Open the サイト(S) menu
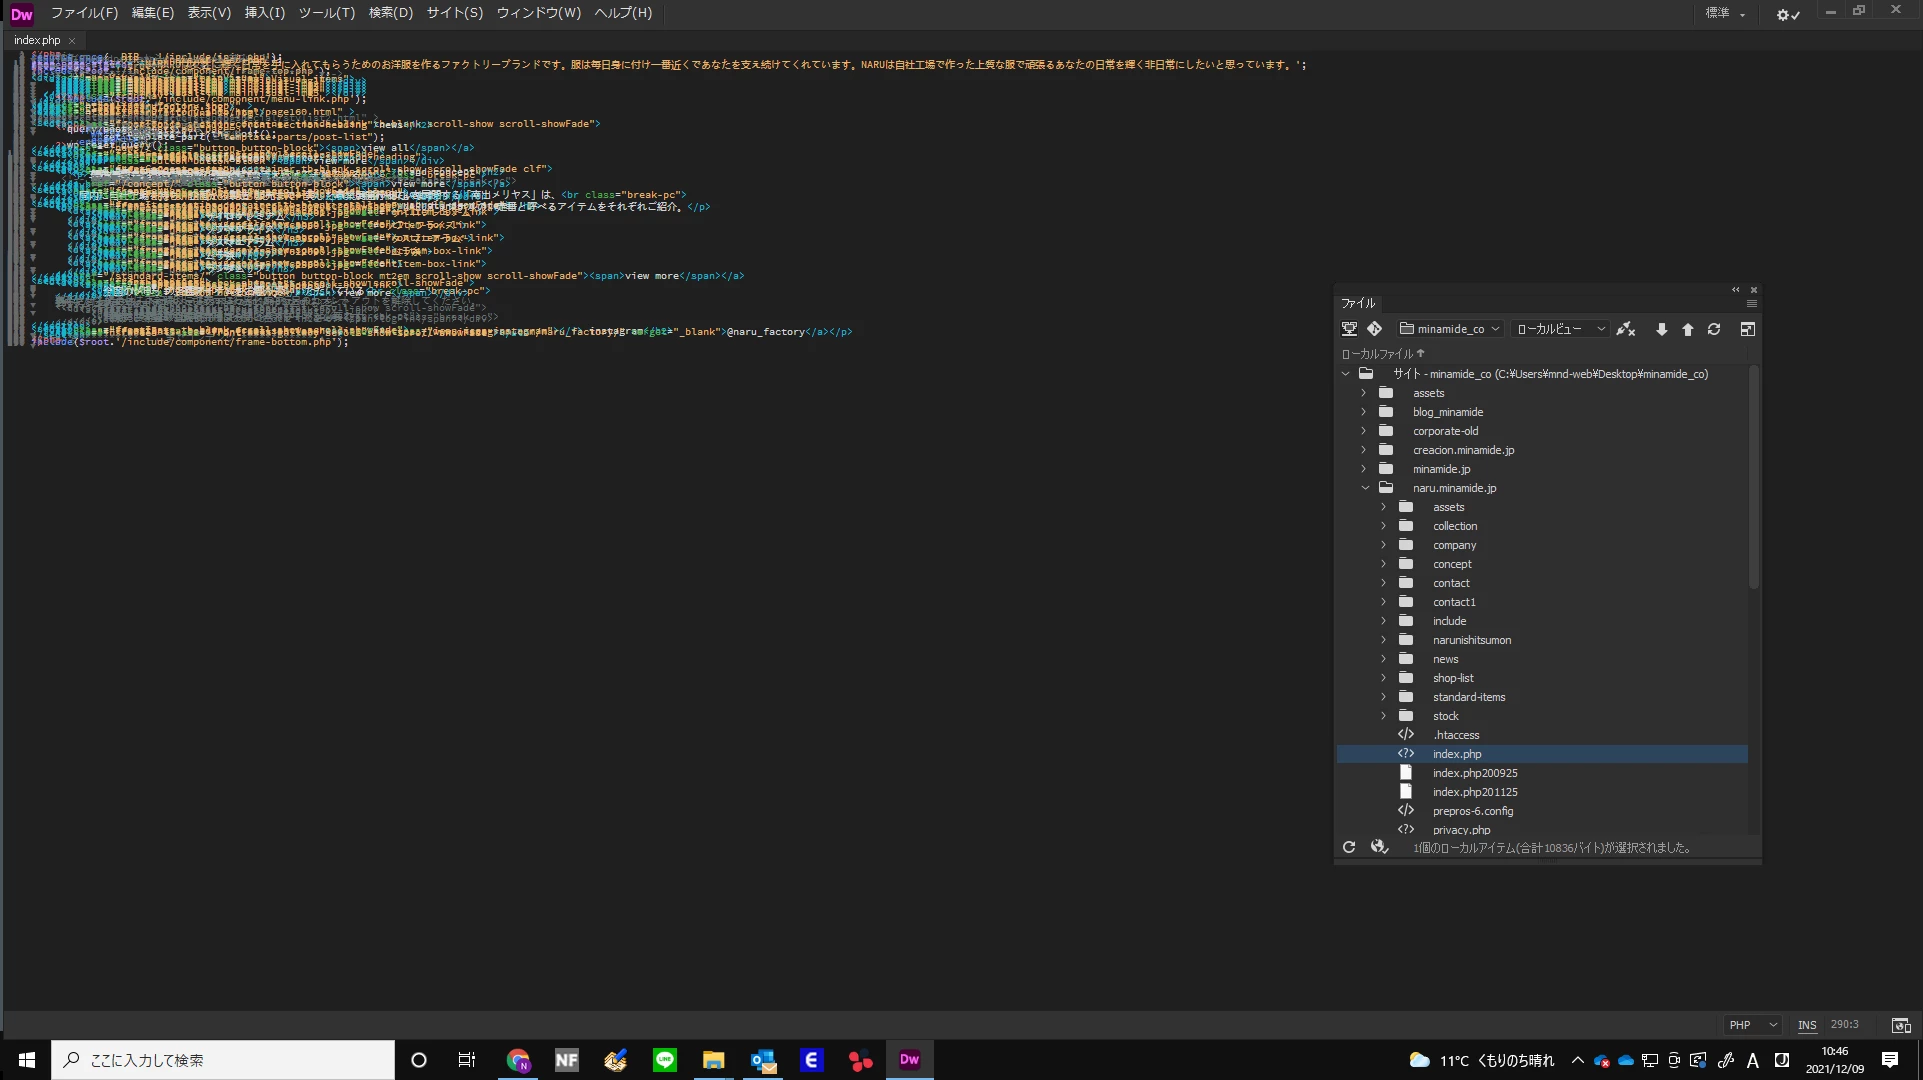 (454, 13)
